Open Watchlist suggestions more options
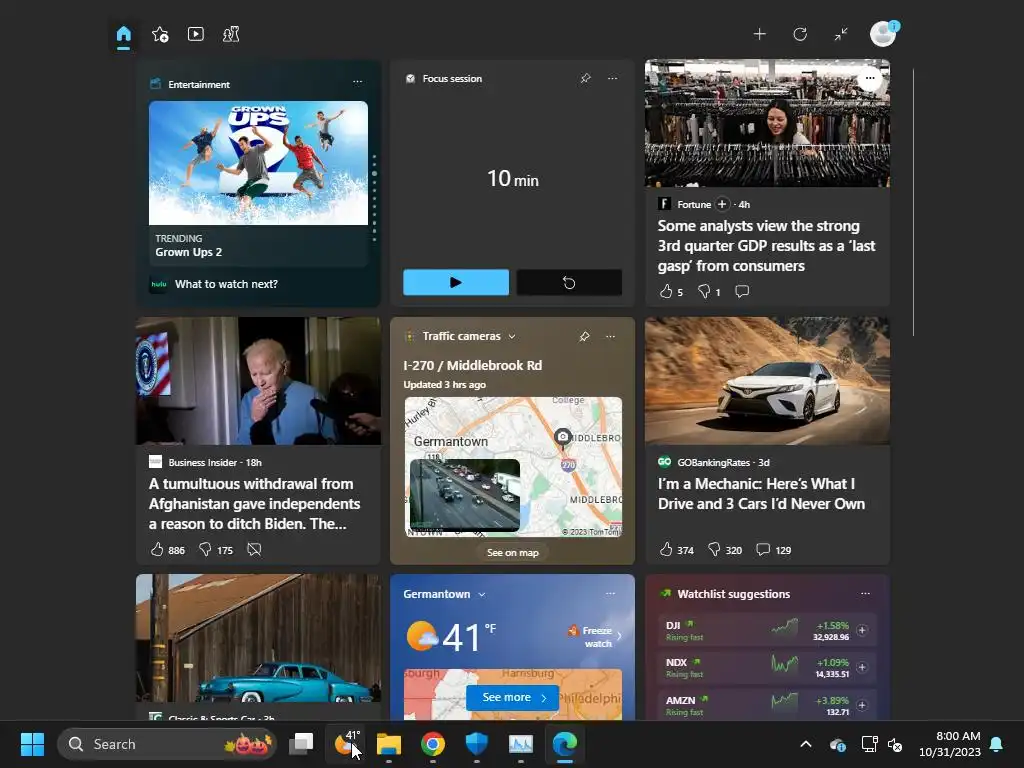 click(865, 594)
